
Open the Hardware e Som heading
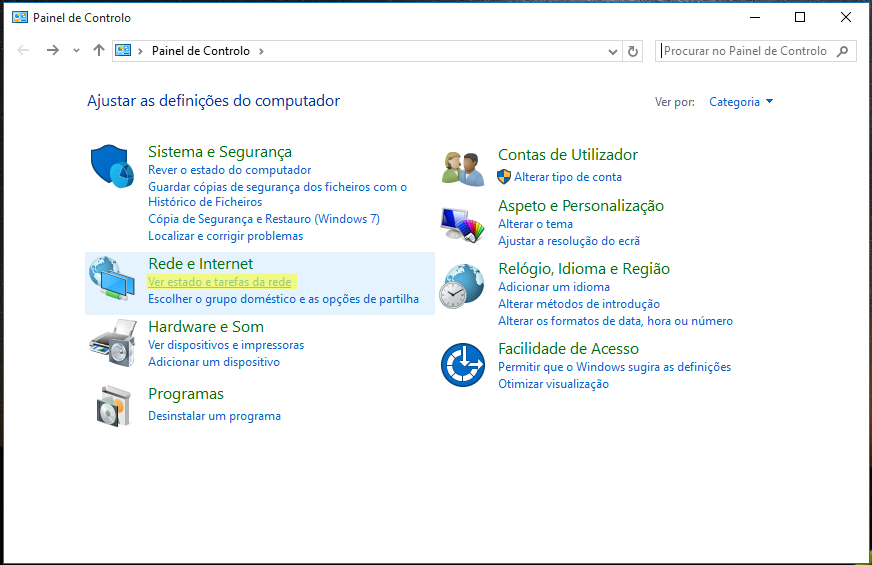[x=206, y=326]
